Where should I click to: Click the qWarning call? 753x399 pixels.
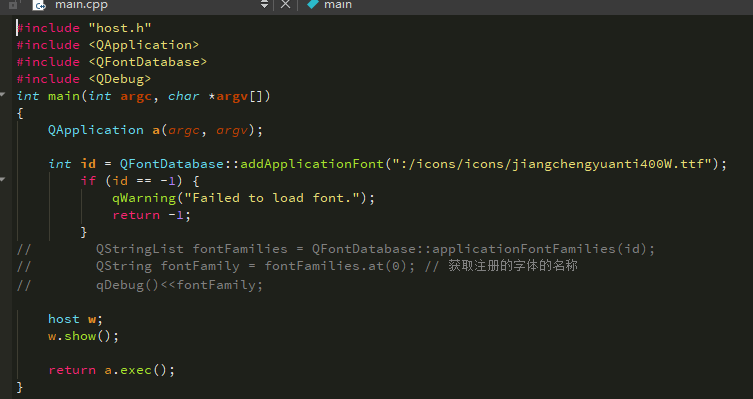coord(144,198)
